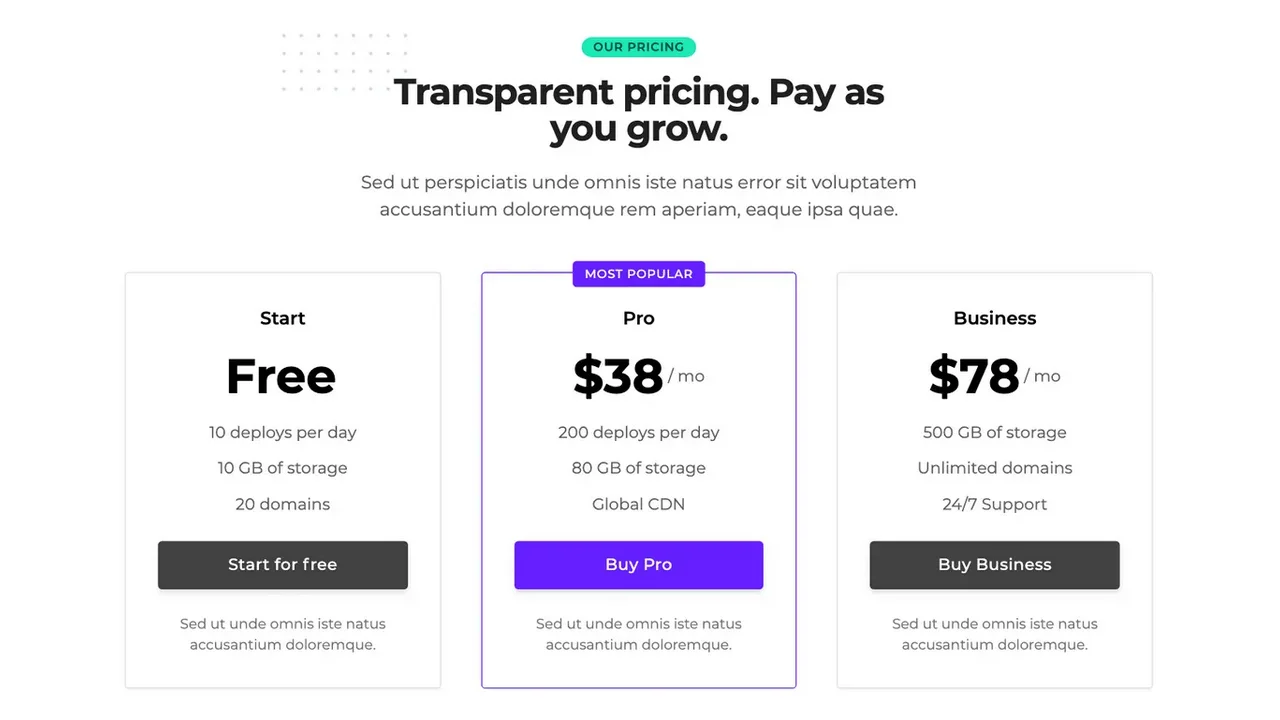The width and height of the screenshot is (1280, 720).
Task: Click the Start for free button
Action: (282, 564)
